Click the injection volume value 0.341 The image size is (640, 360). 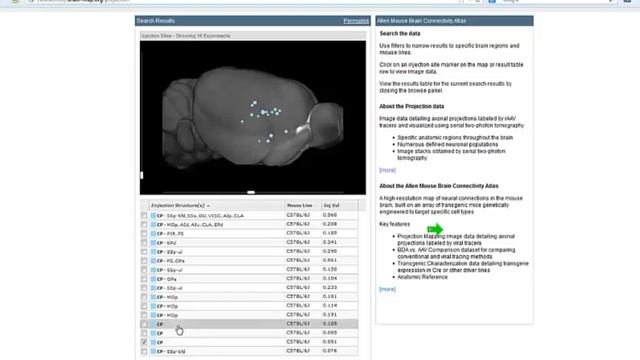(x=330, y=242)
